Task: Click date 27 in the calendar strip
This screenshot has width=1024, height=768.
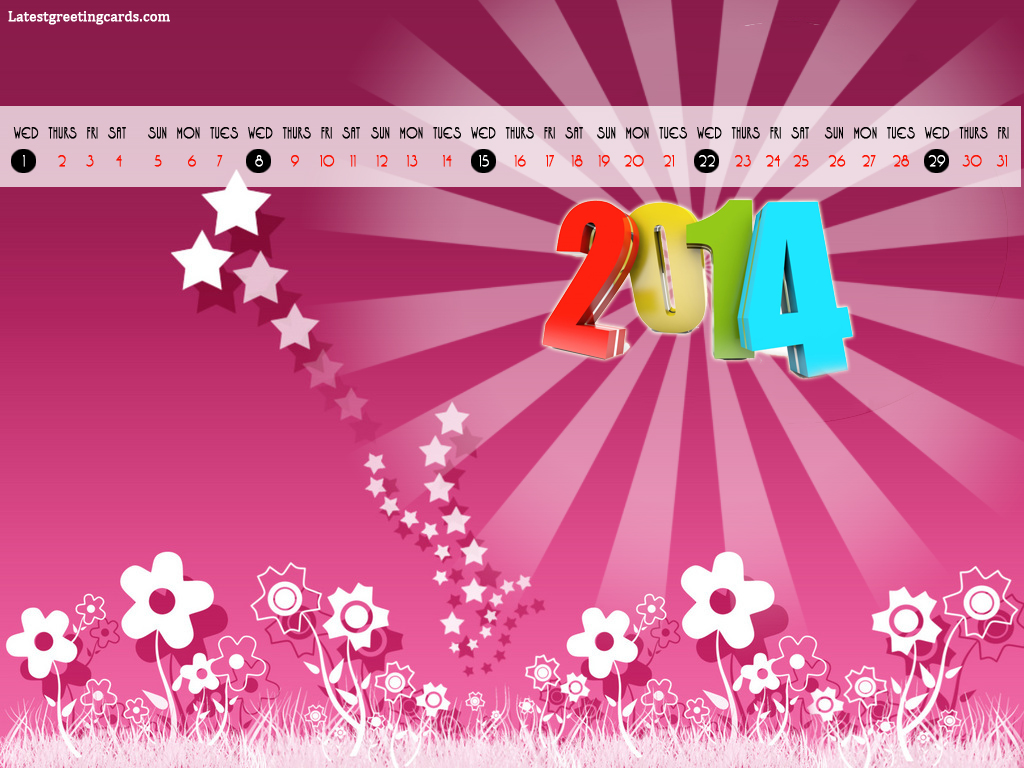Action: click(869, 161)
